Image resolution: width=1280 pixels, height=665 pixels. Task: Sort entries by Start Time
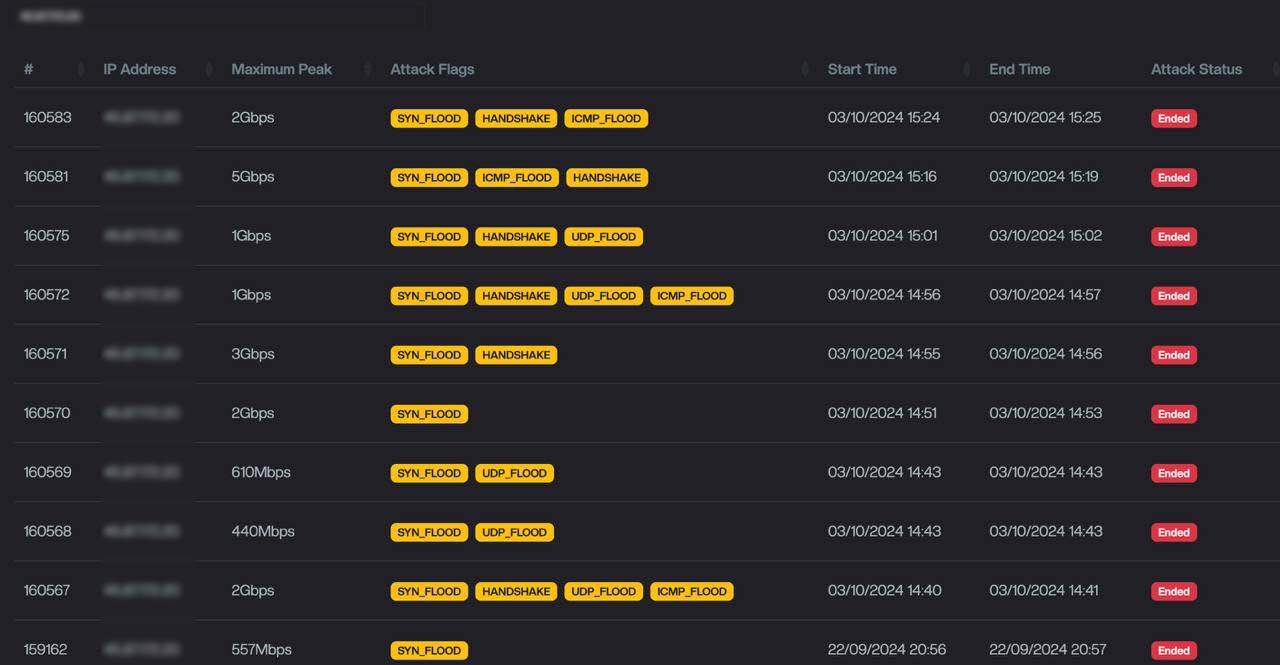(964, 69)
